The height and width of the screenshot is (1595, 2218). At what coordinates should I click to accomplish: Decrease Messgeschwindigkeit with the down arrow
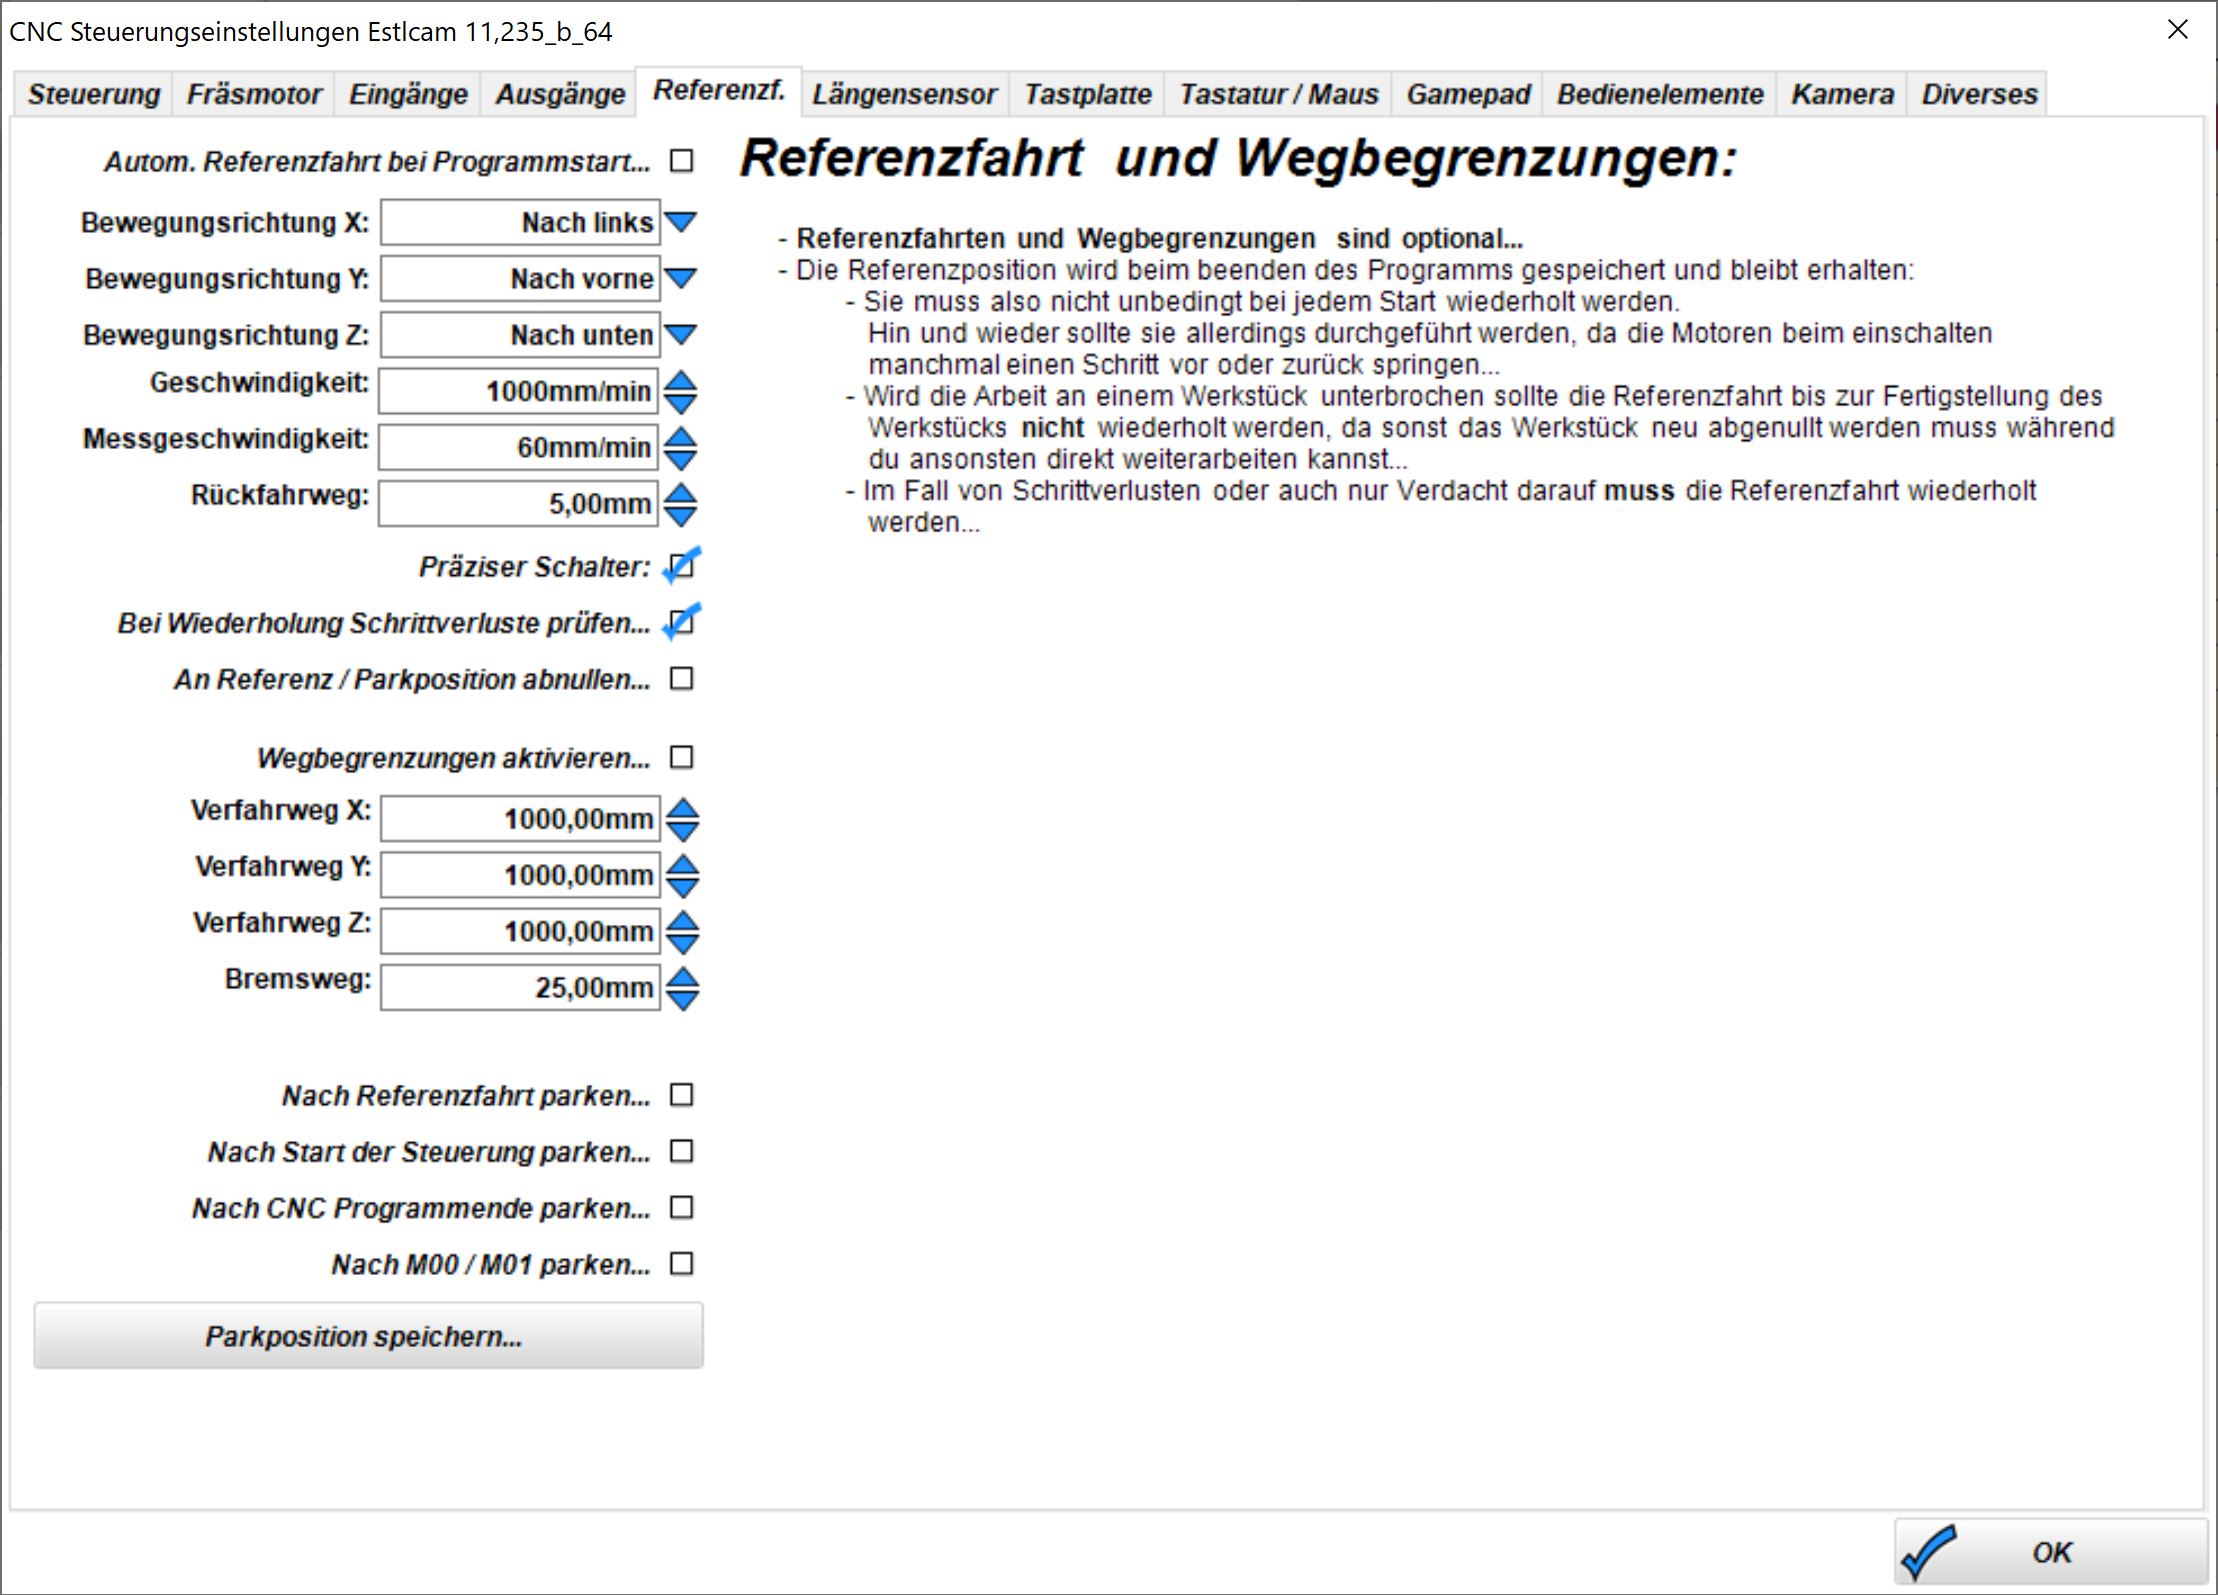(x=681, y=459)
